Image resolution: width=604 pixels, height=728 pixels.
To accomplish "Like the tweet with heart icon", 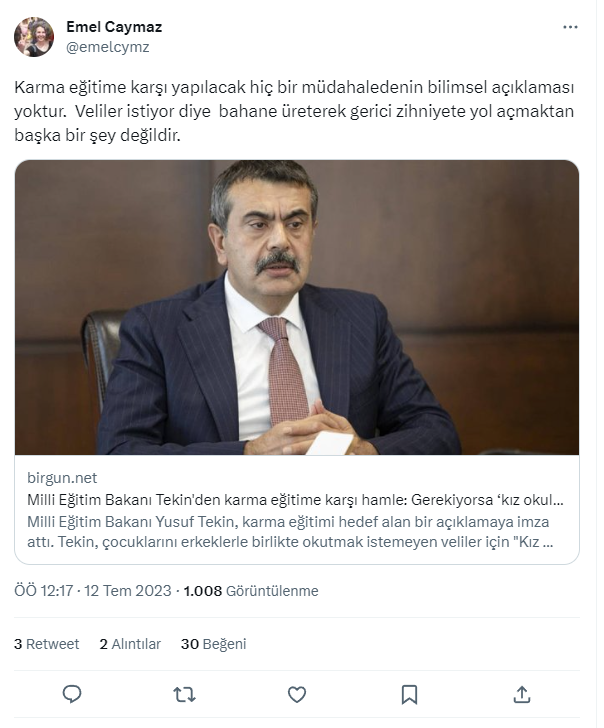I will 297,695.
